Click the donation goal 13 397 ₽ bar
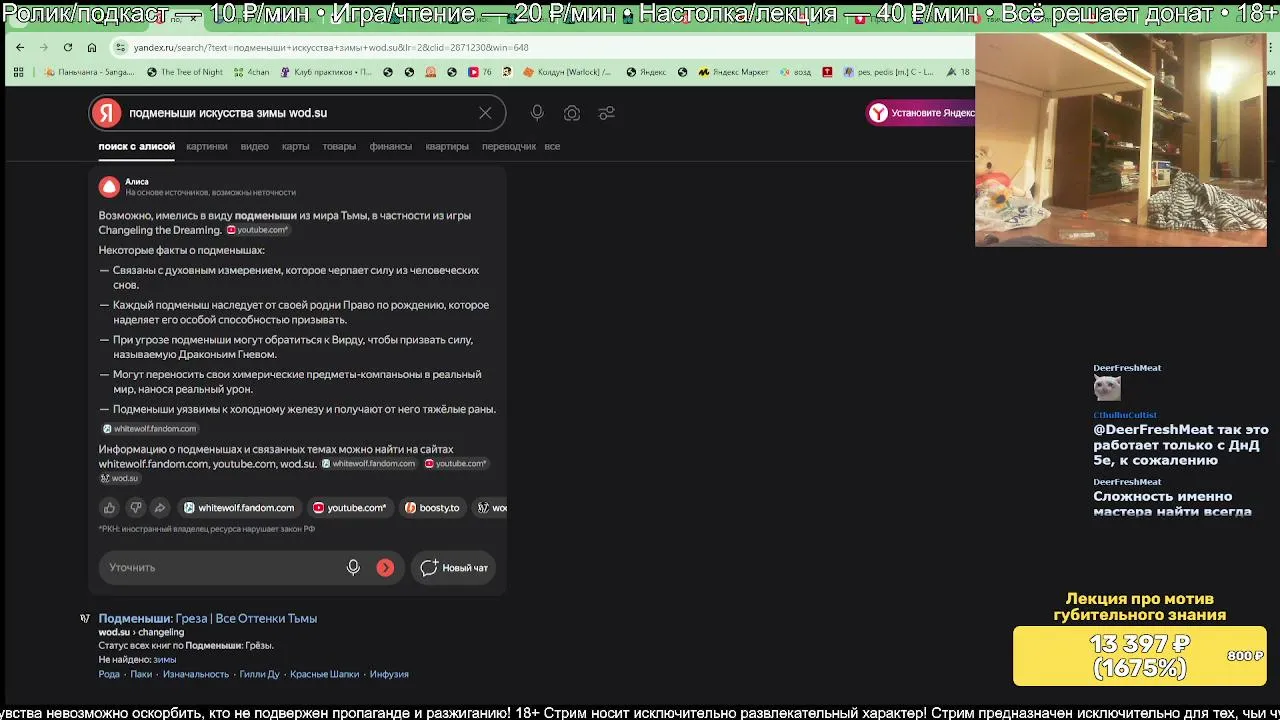 pyautogui.click(x=1139, y=656)
